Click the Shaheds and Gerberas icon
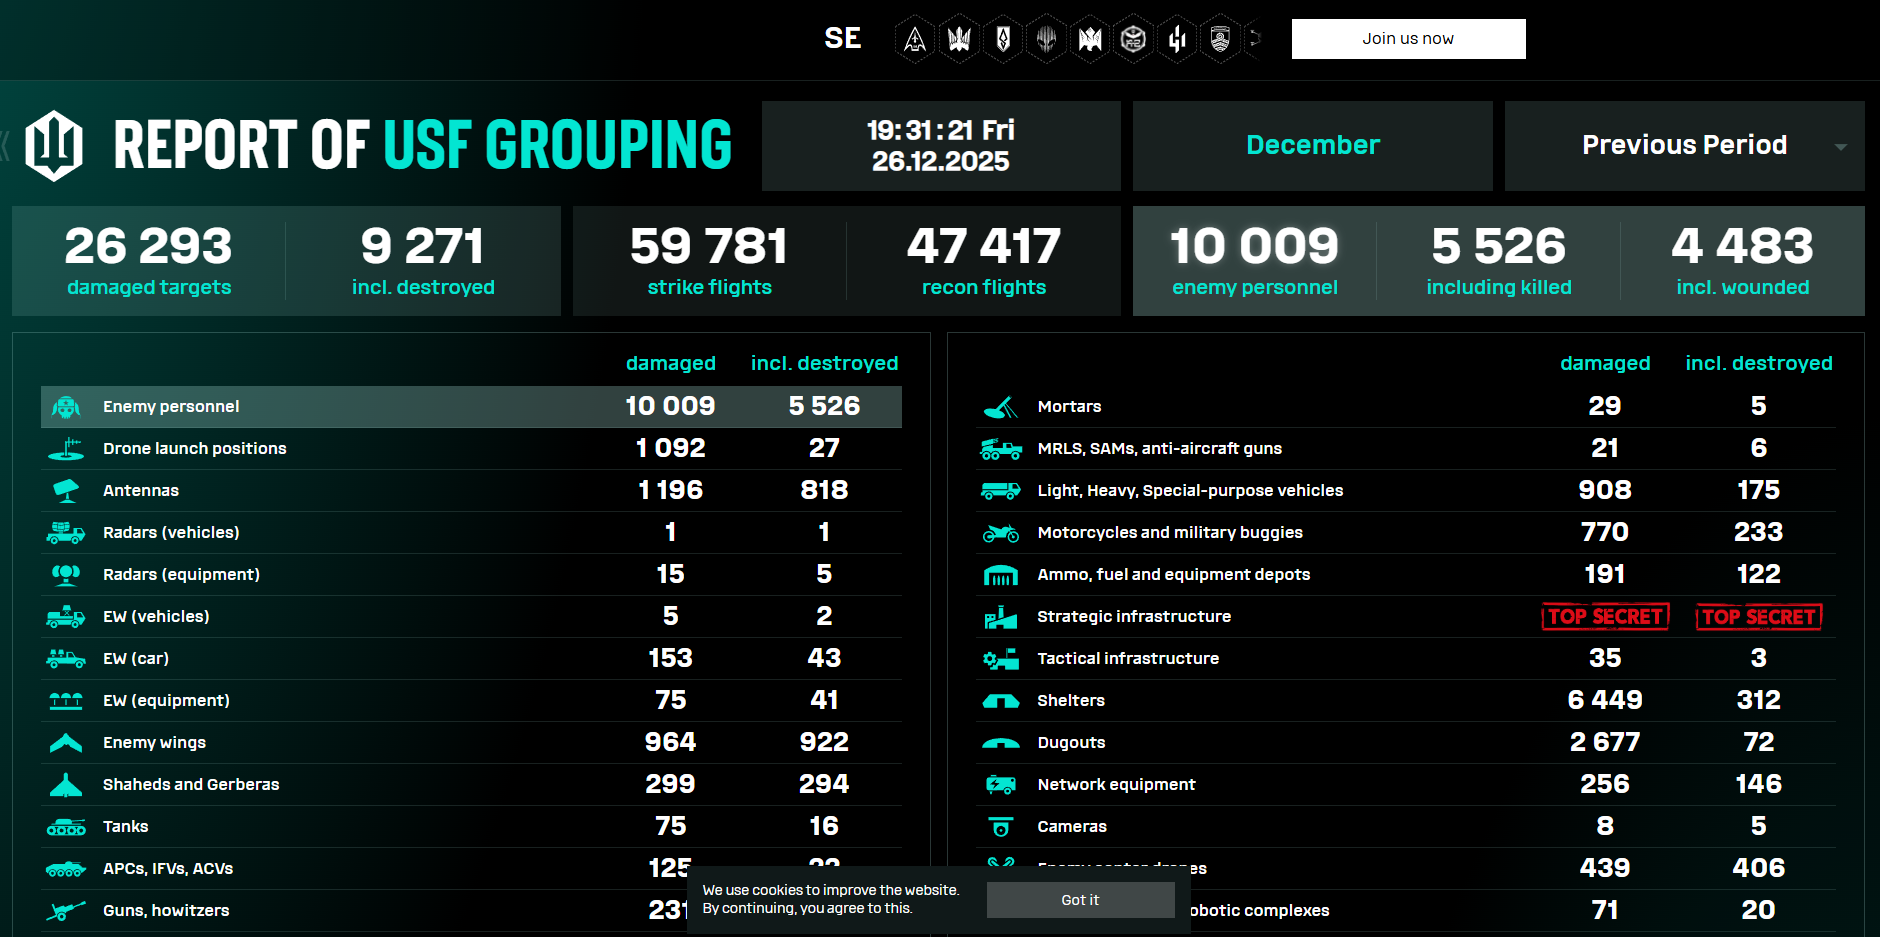The height and width of the screenshot is (937, 1880). pyautogui.click(x=66, y=785)
